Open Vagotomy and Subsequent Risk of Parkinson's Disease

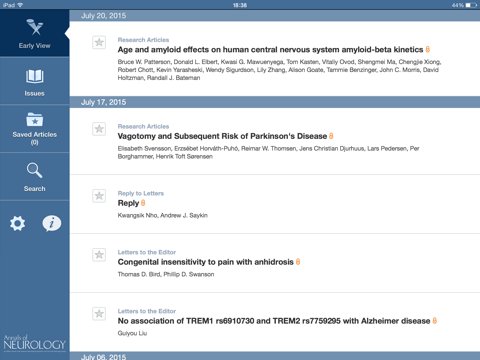(222, 136)
